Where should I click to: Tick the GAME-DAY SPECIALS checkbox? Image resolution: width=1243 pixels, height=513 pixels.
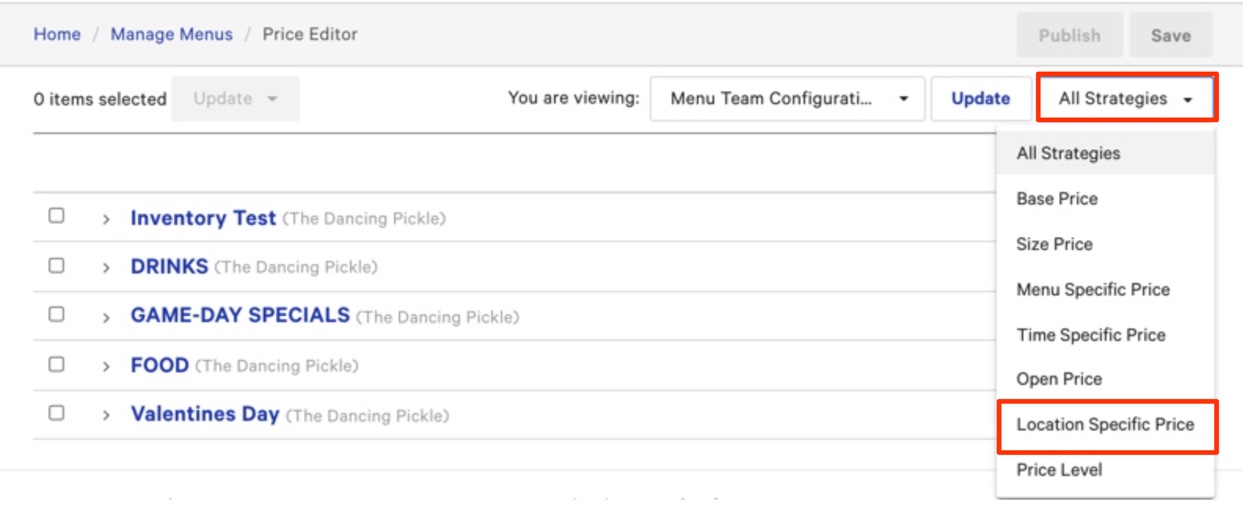point(57,315)
